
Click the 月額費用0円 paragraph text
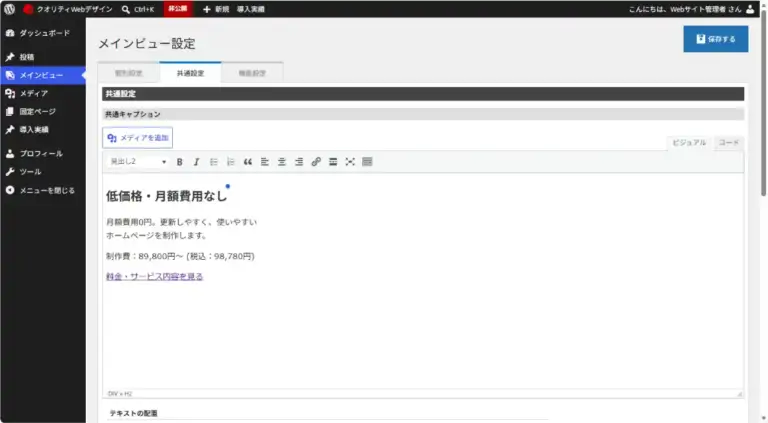pos(181,222)
